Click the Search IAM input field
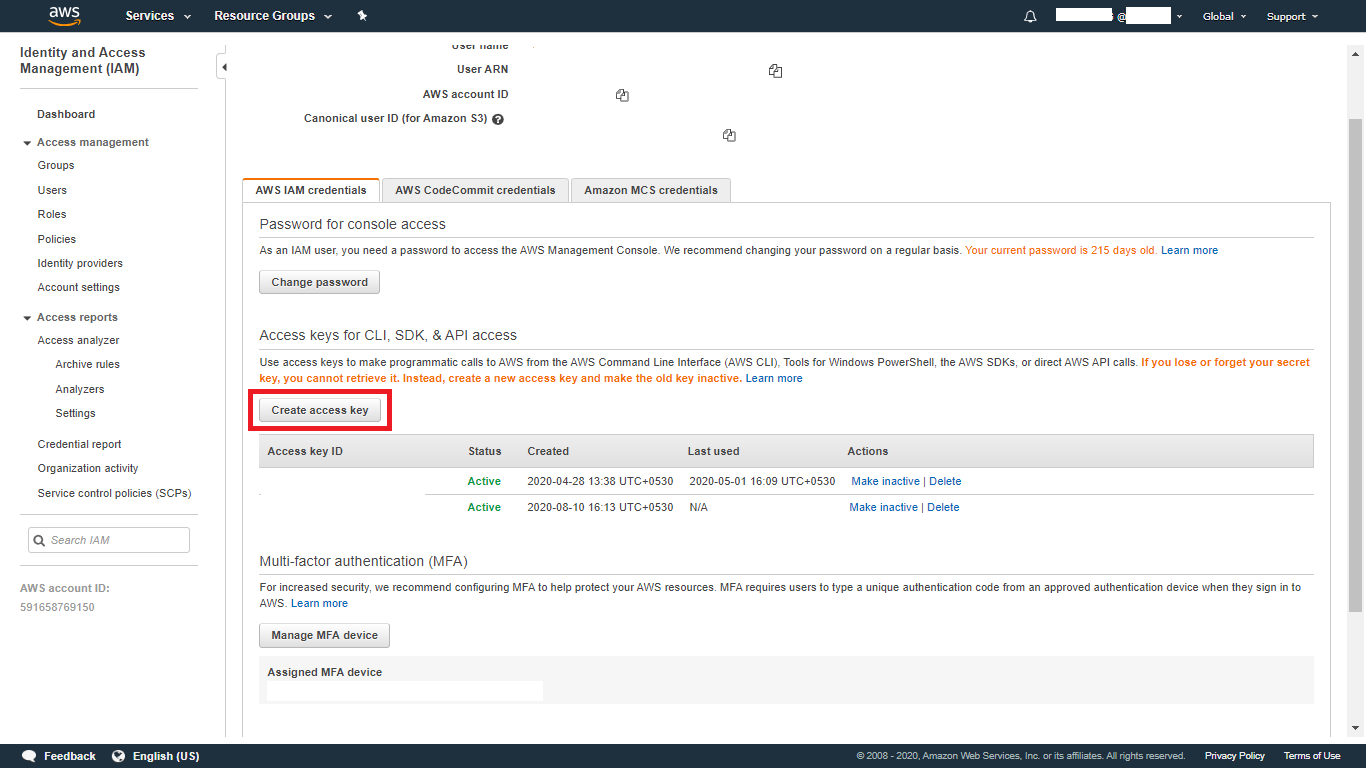The image size is (1366, 768). click(x=109, y=540)
